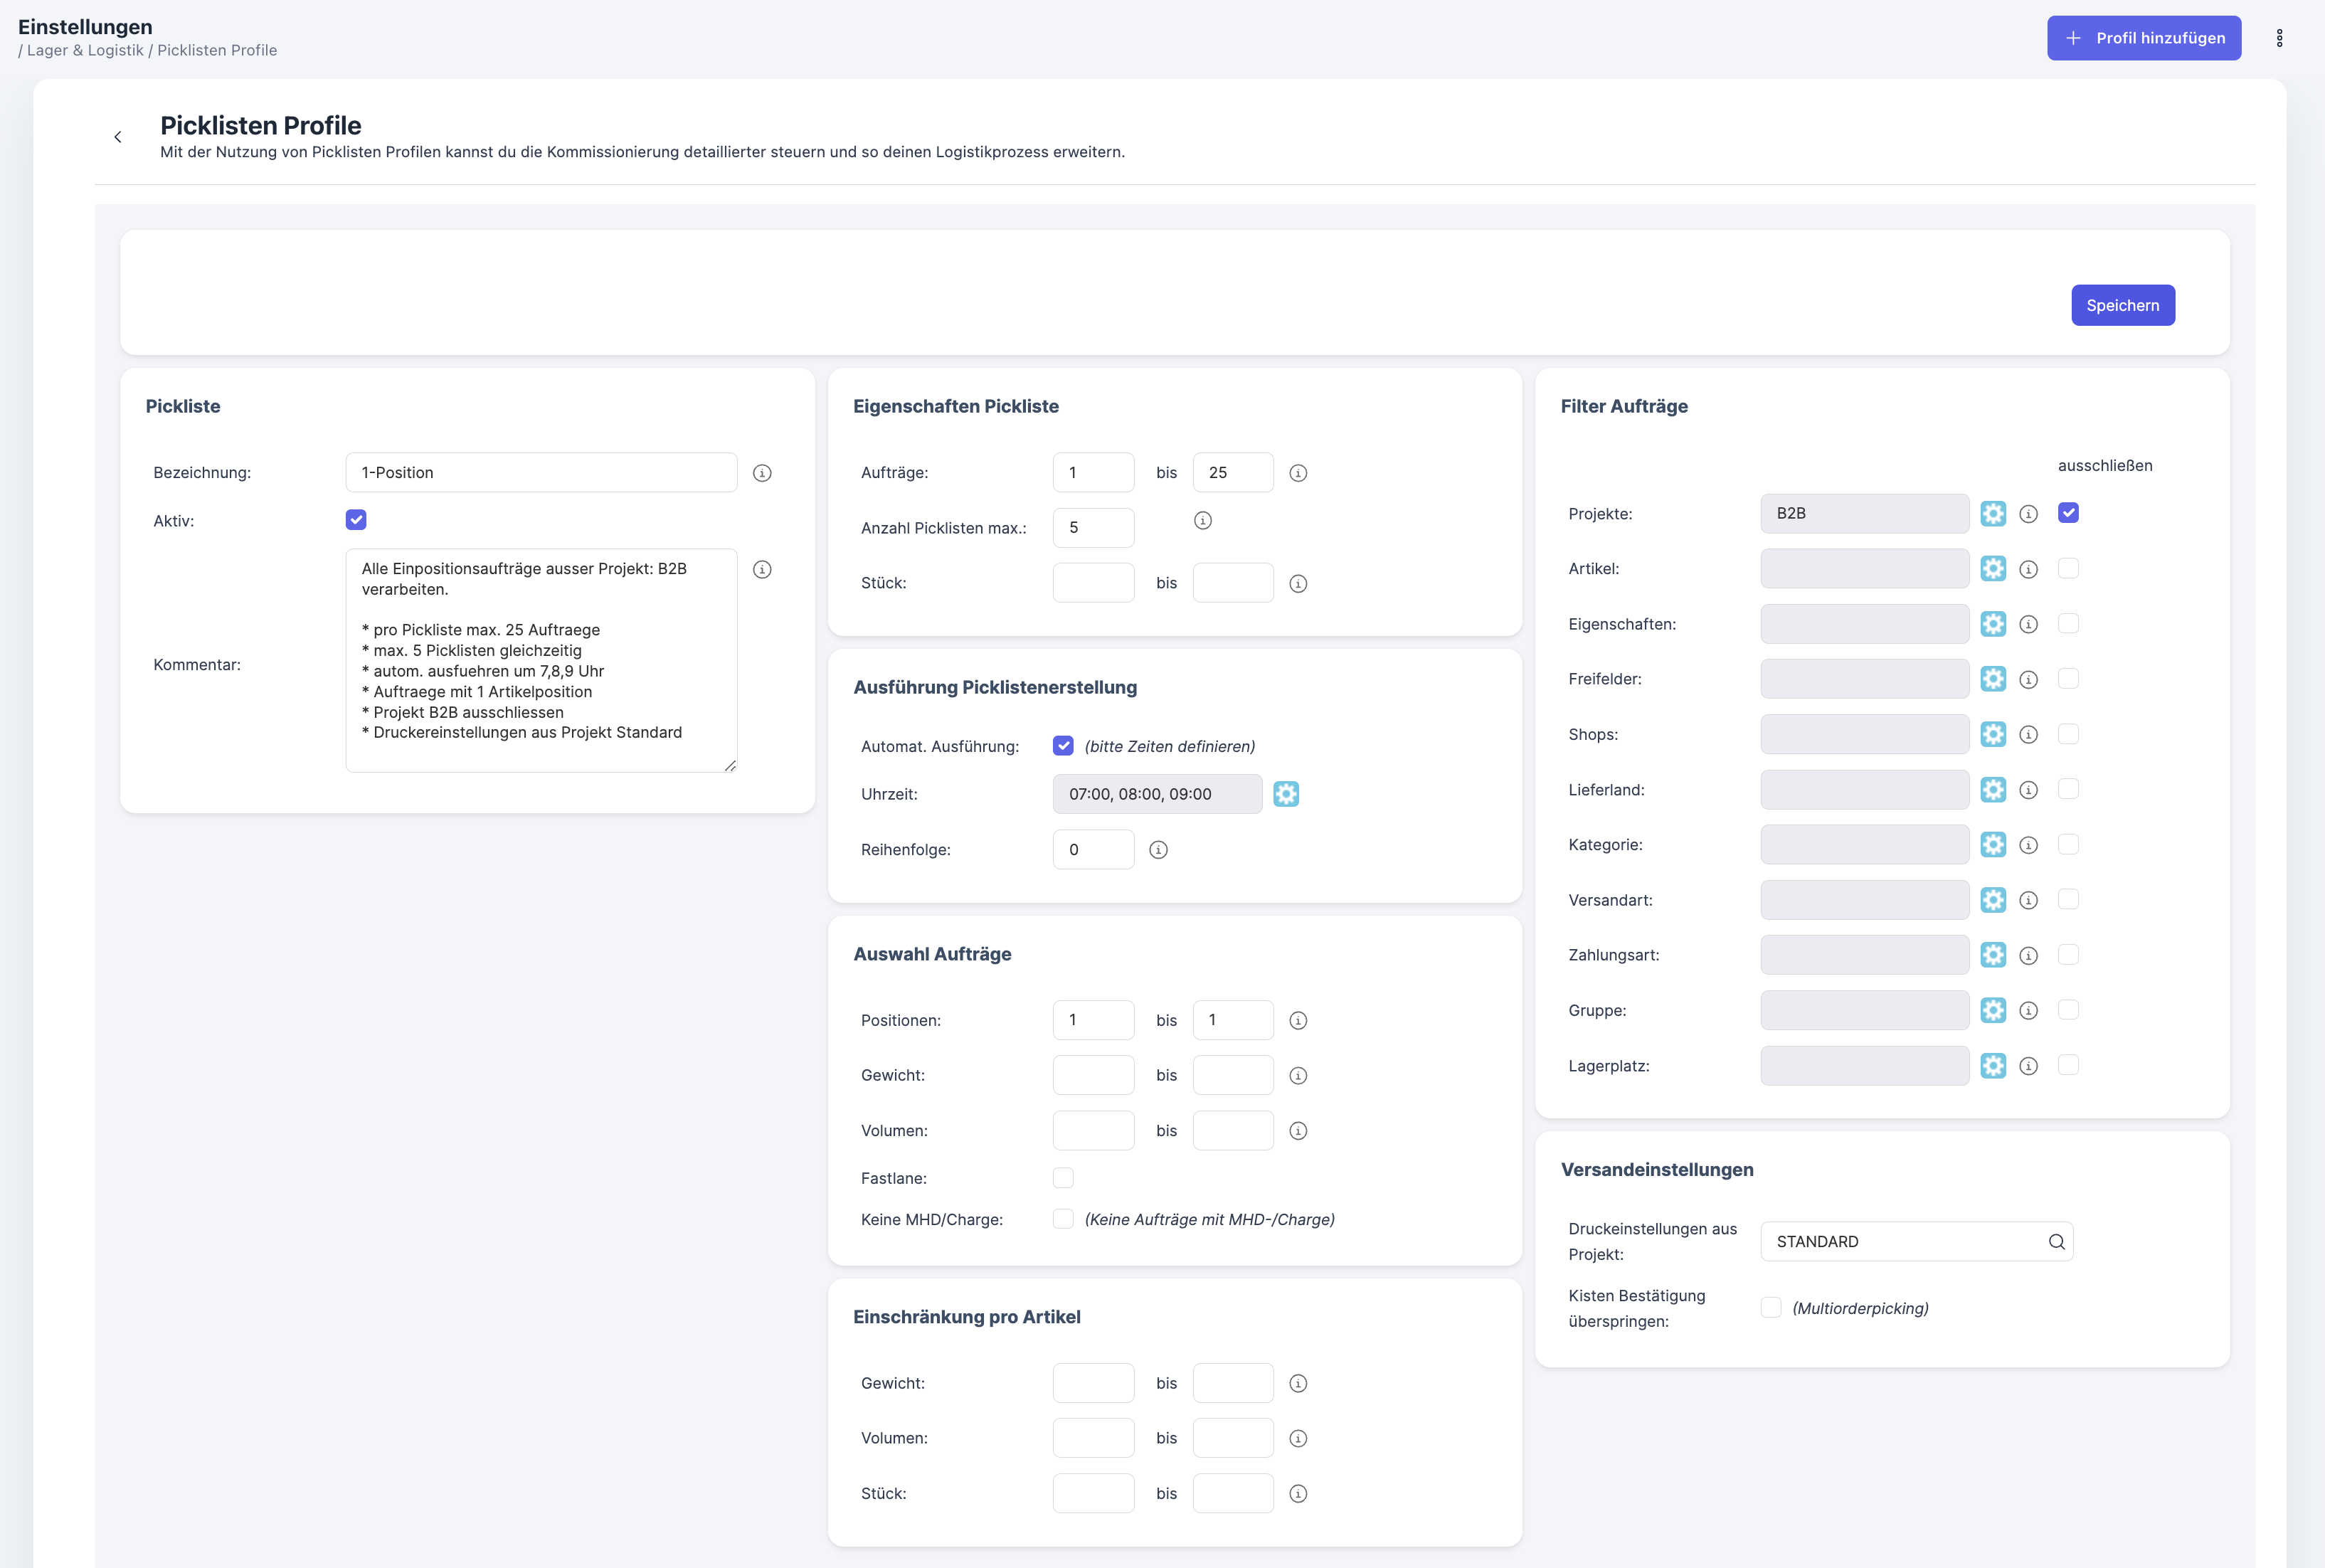Click info icon next to Reihenfolge
Viewport: 2325px width, 1568px height.
1158,850
